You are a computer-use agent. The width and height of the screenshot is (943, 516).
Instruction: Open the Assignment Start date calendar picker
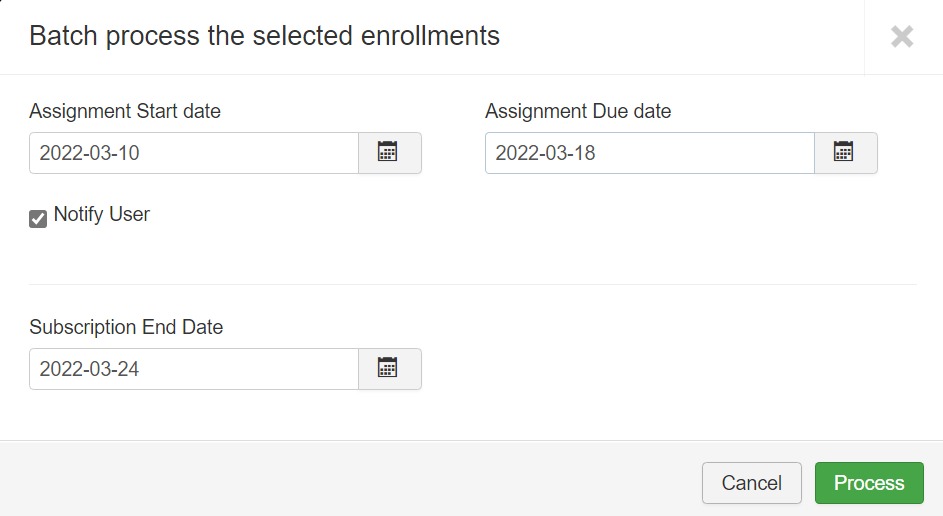pos(389,153)
